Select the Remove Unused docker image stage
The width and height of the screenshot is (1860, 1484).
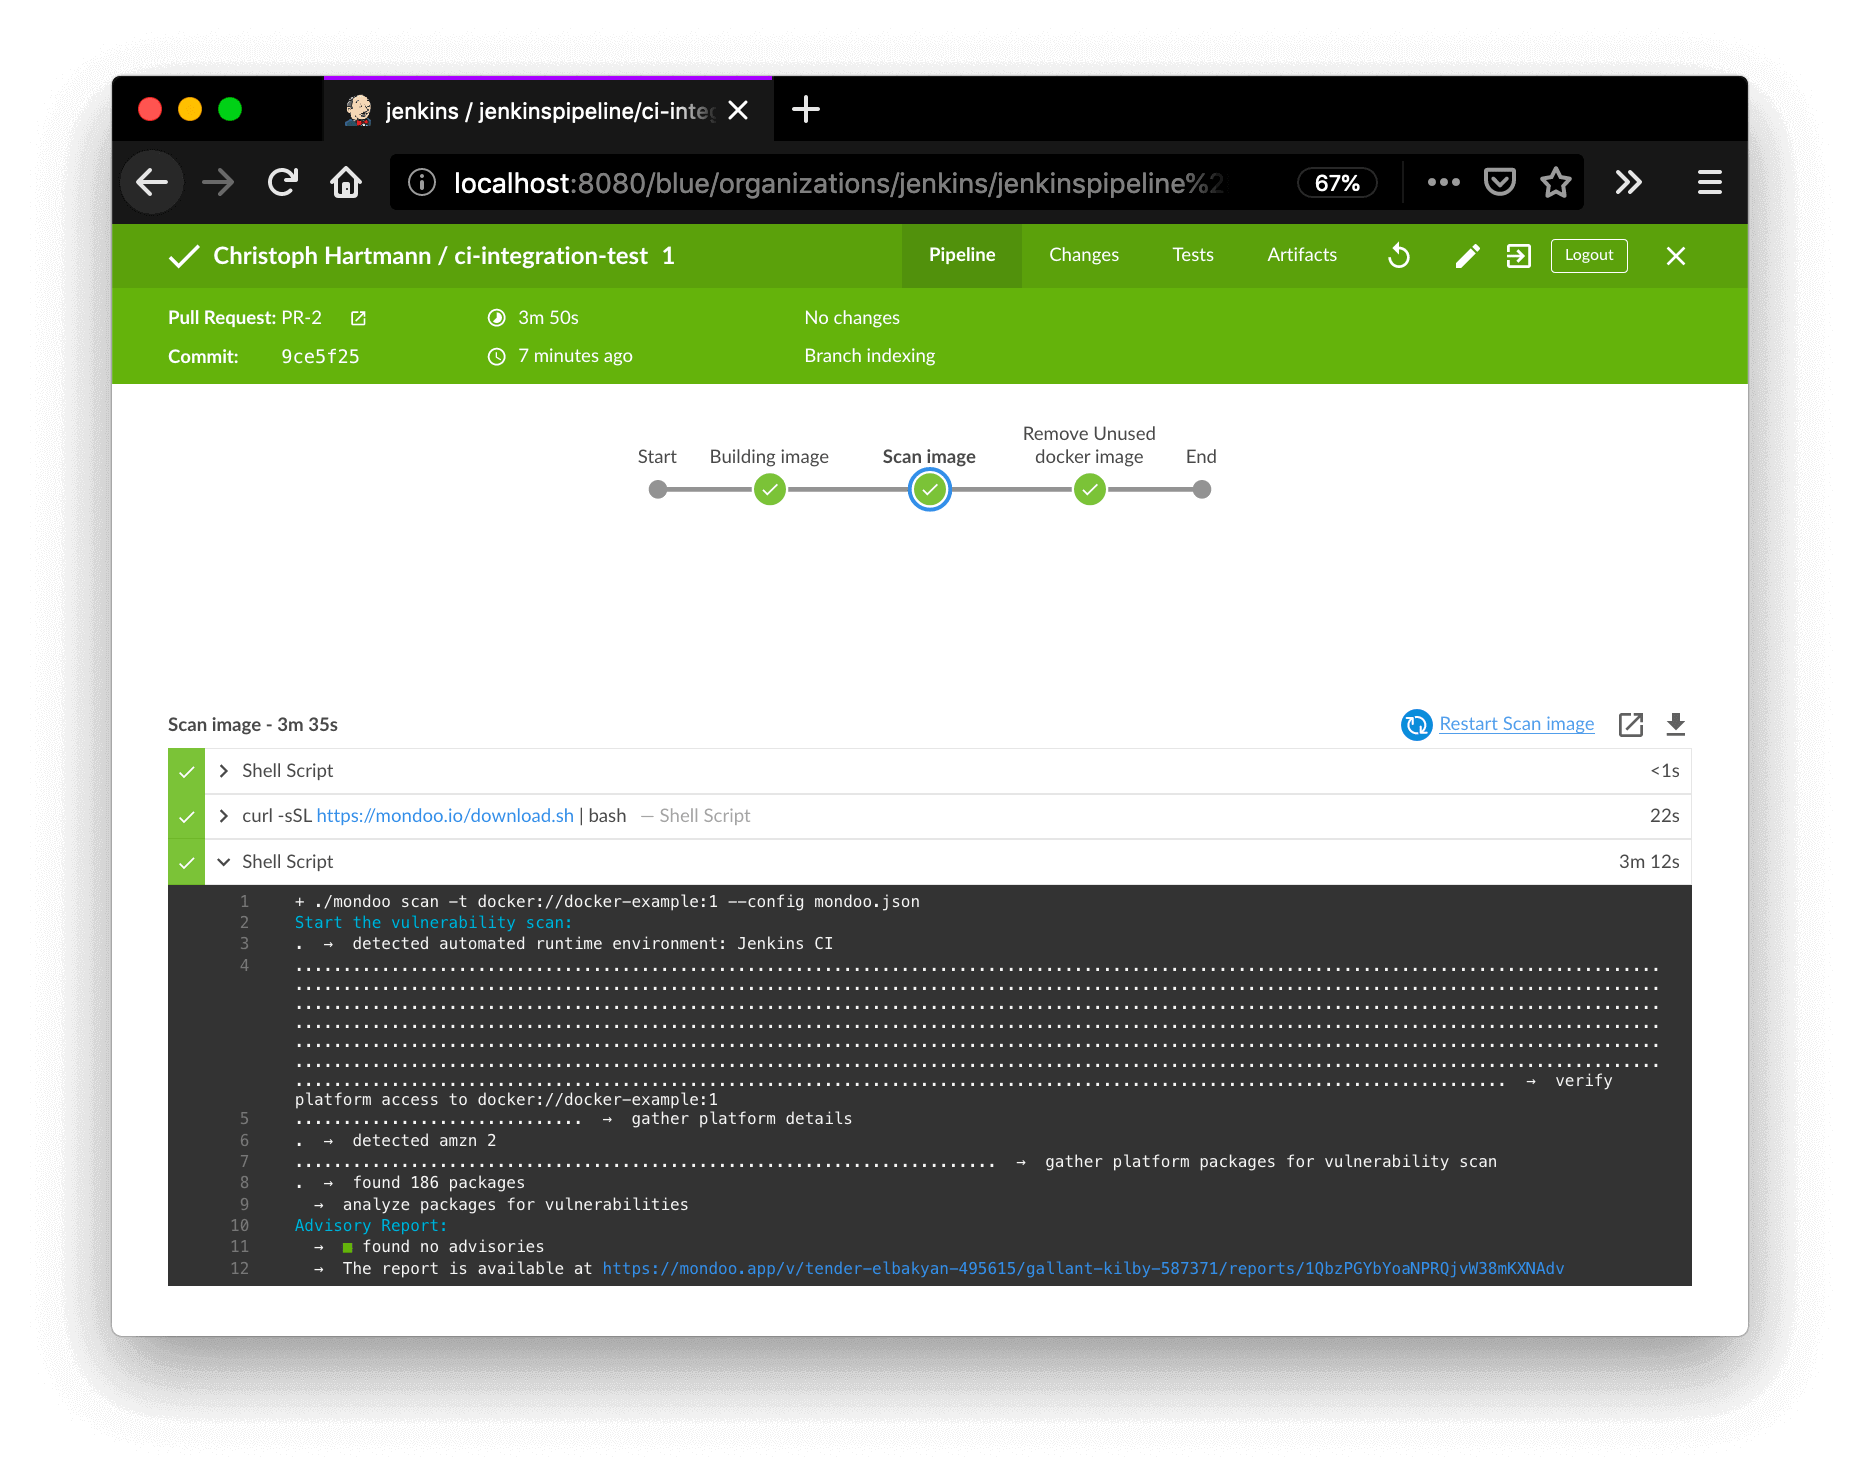(x=1089, y=489)
